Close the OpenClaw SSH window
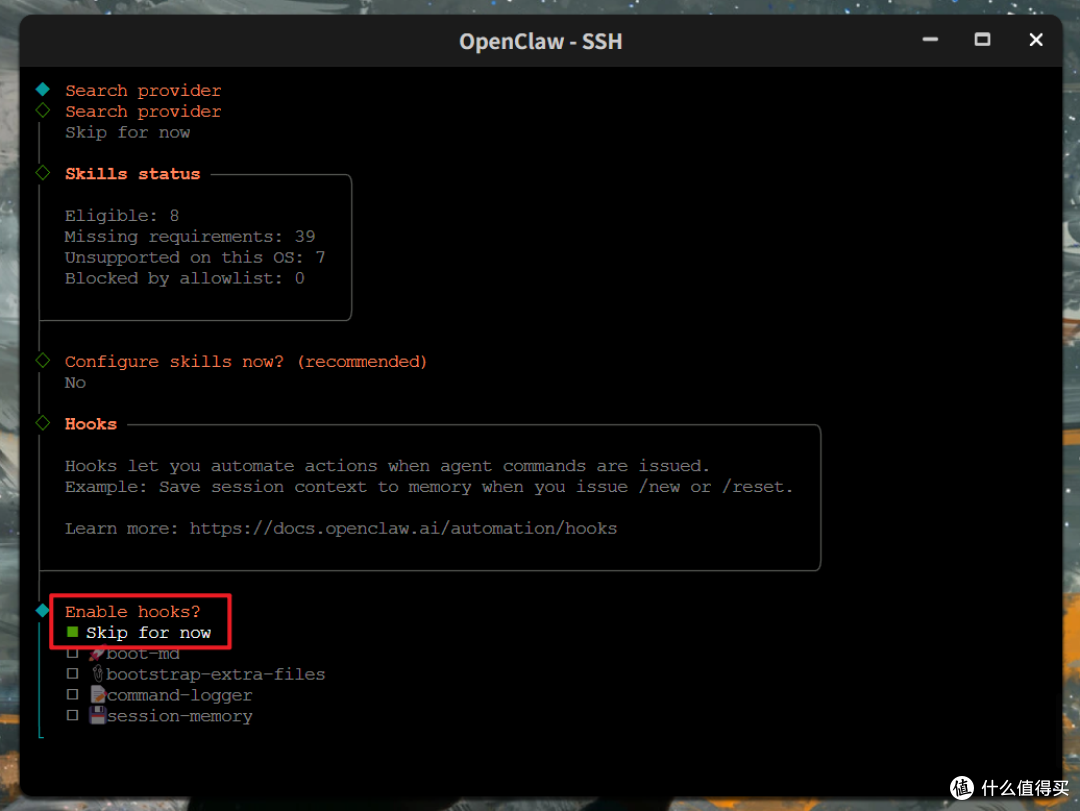1080x811 pixels. click(1035, 40)
